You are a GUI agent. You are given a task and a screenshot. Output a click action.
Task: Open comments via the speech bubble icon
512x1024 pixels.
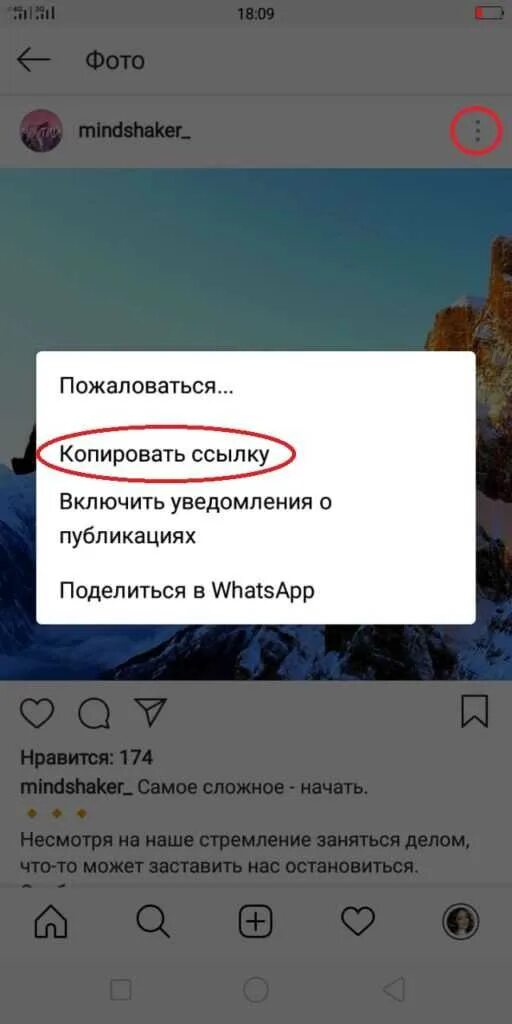pyautogui.click(x=94, y=713)
